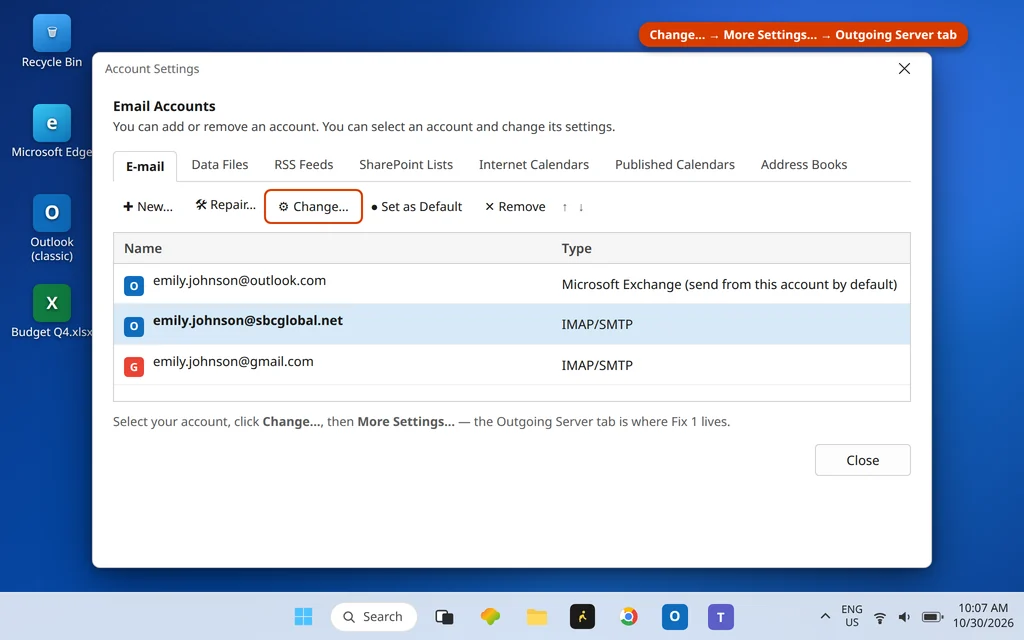Click icon of the gmail.com account

[x=134, y=366]
